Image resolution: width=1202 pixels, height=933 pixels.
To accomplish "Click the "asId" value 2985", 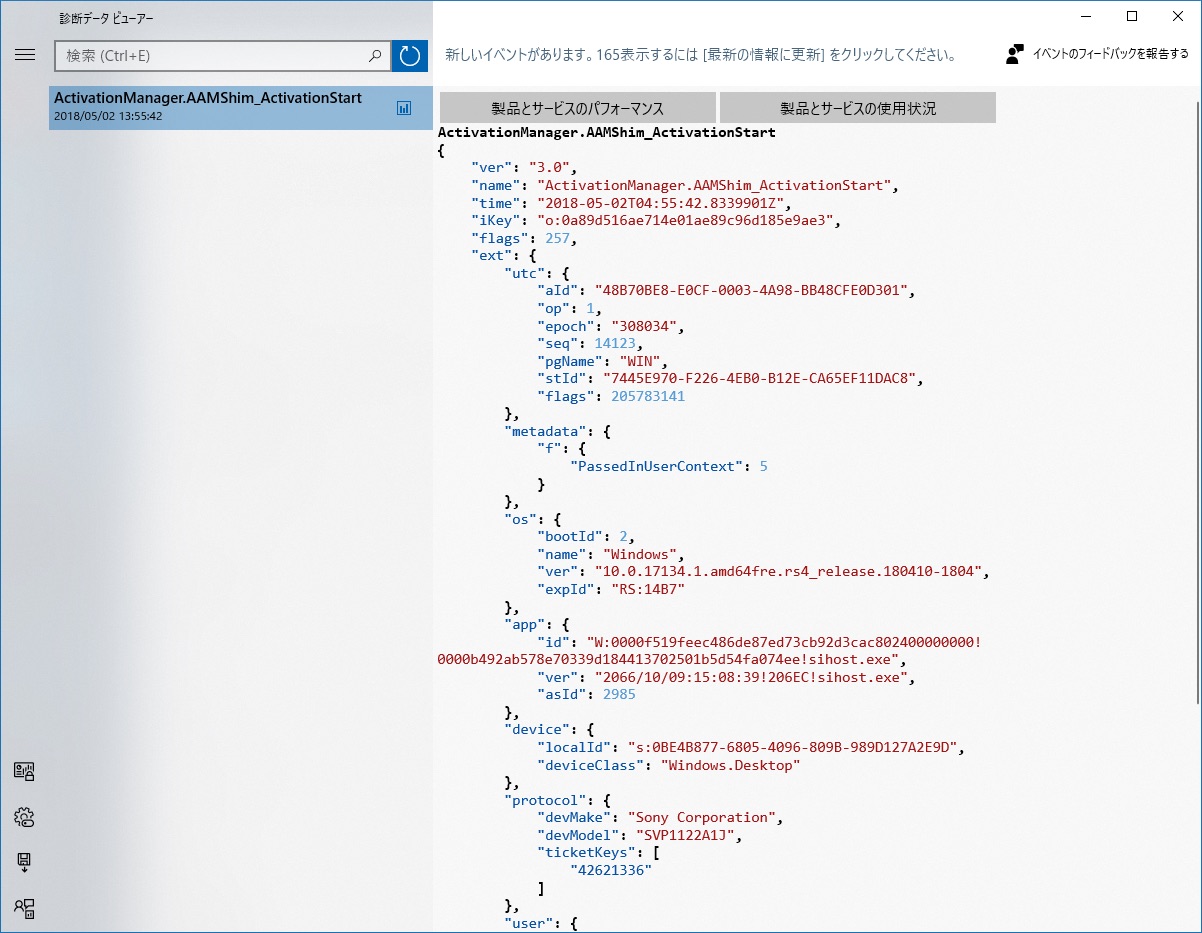I will (619, 695).
